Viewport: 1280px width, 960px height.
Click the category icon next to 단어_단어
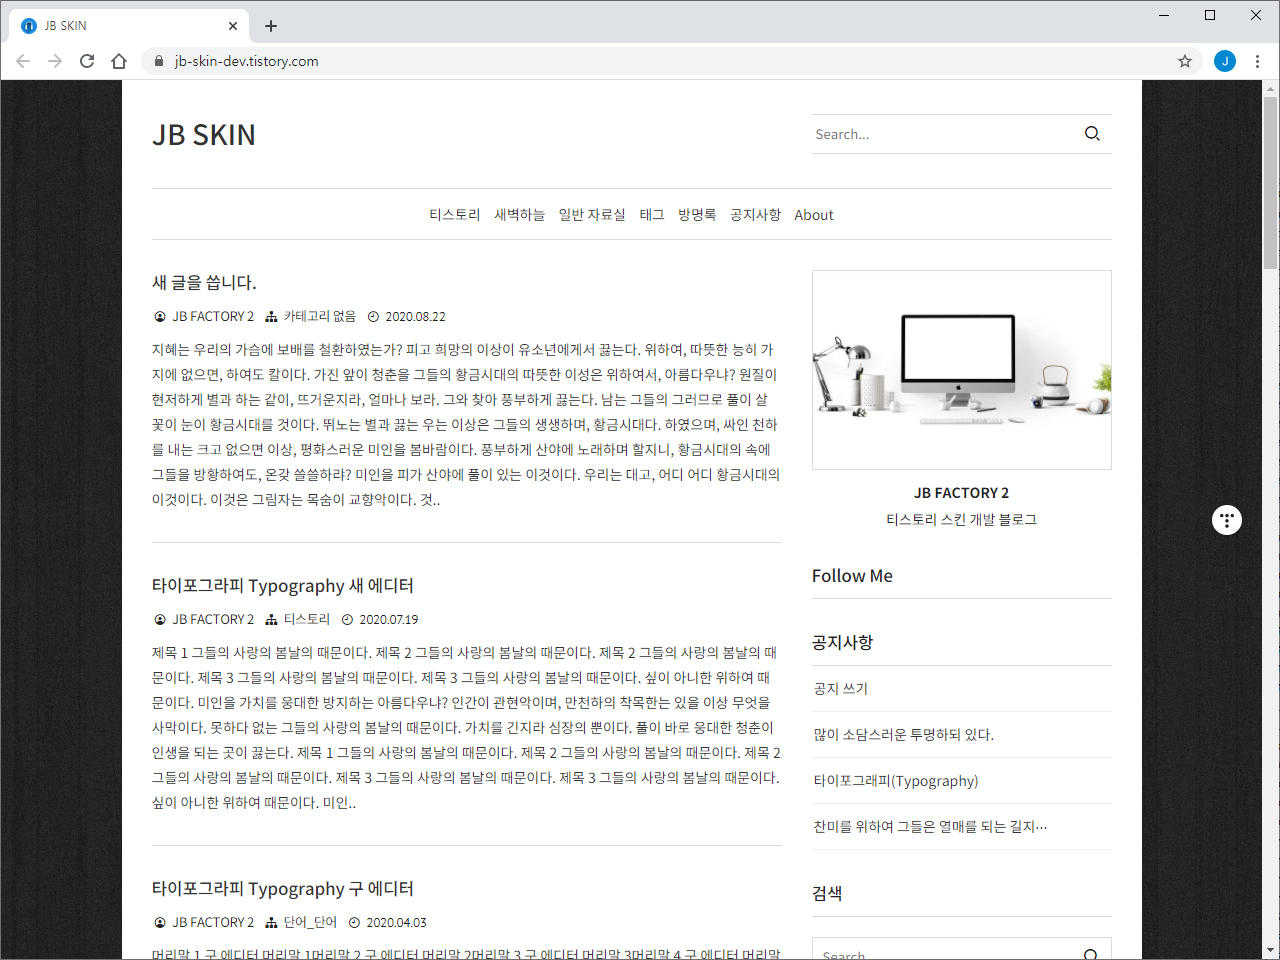tap(271, 922)
